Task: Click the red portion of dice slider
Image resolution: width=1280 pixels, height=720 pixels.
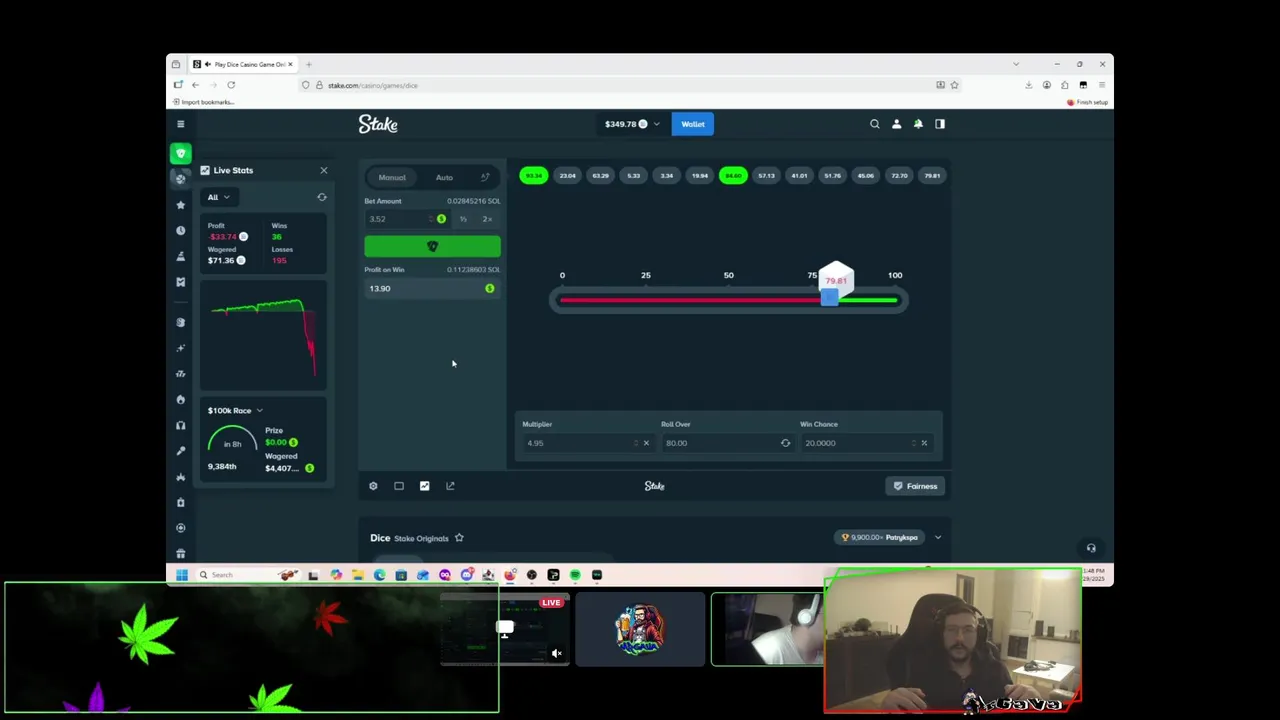Action: [690, 299]
